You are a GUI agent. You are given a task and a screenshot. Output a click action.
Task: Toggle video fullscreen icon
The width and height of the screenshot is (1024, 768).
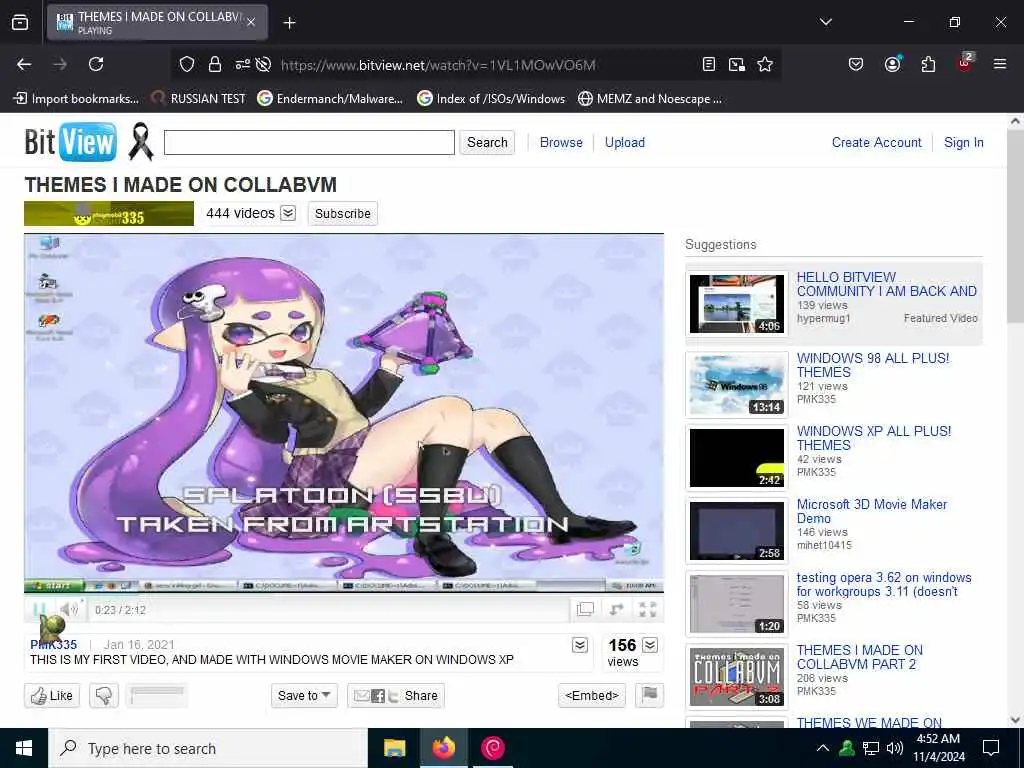pyautogui.click(x=647, y=609)
